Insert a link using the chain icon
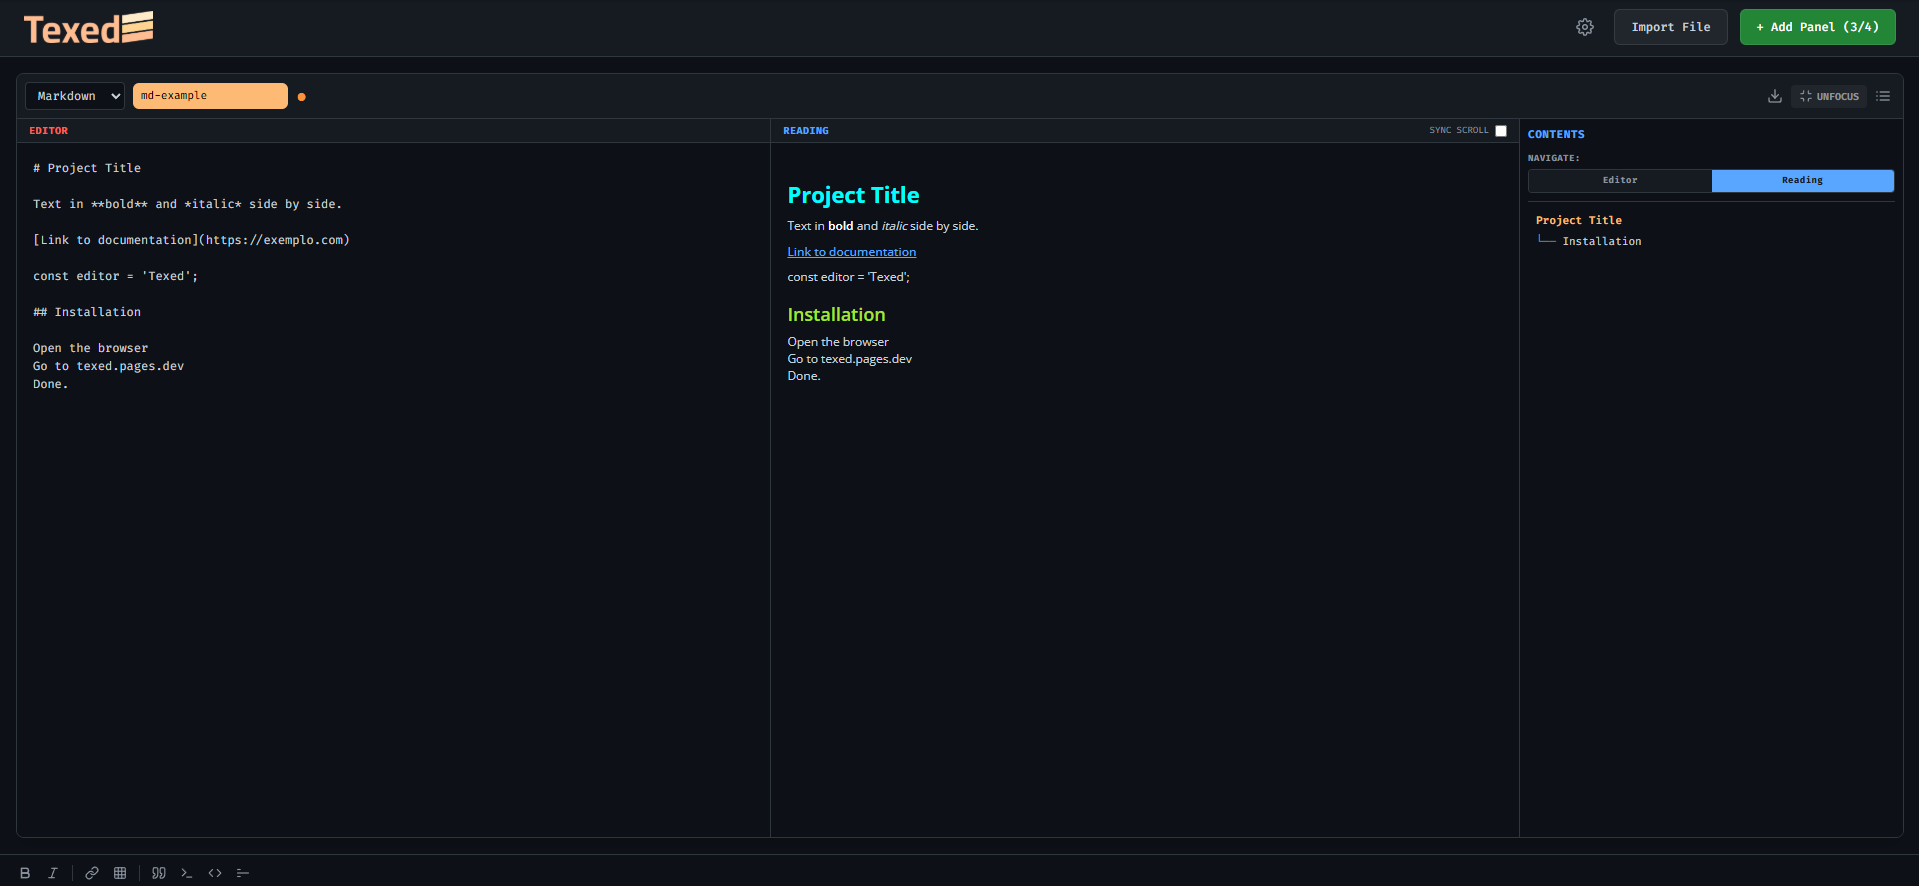This screenshot has width=1919, height=886. coord(92,873)
